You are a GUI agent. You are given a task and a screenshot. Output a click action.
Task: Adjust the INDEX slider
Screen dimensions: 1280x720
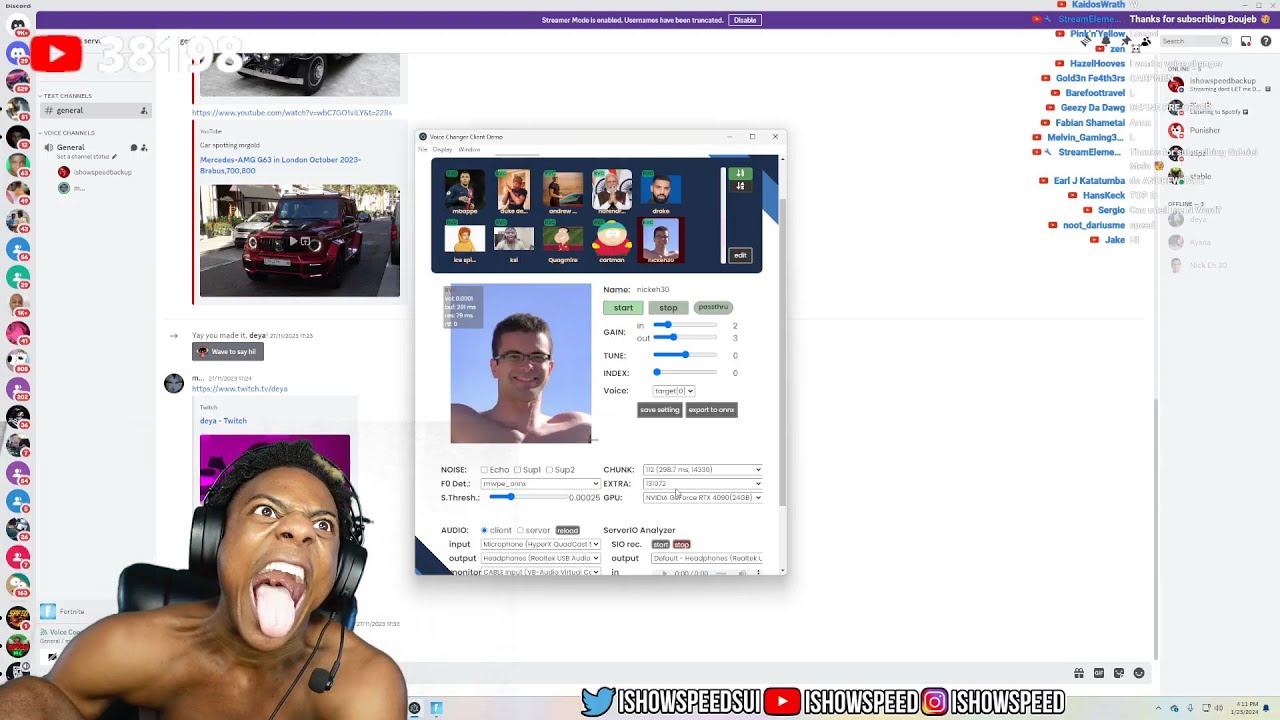click(685, 372)
